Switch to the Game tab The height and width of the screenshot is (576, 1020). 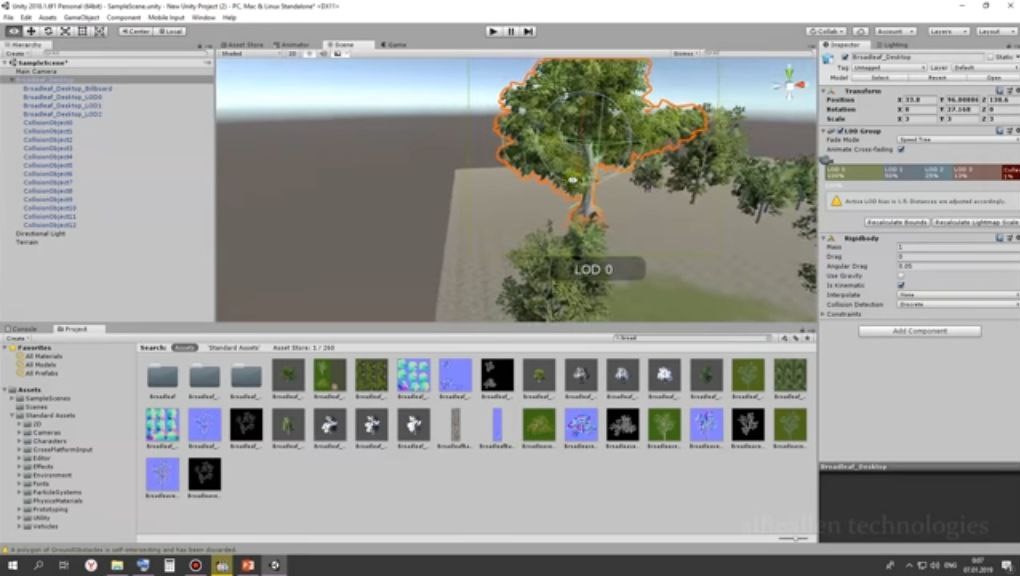[x=395, y=44]
